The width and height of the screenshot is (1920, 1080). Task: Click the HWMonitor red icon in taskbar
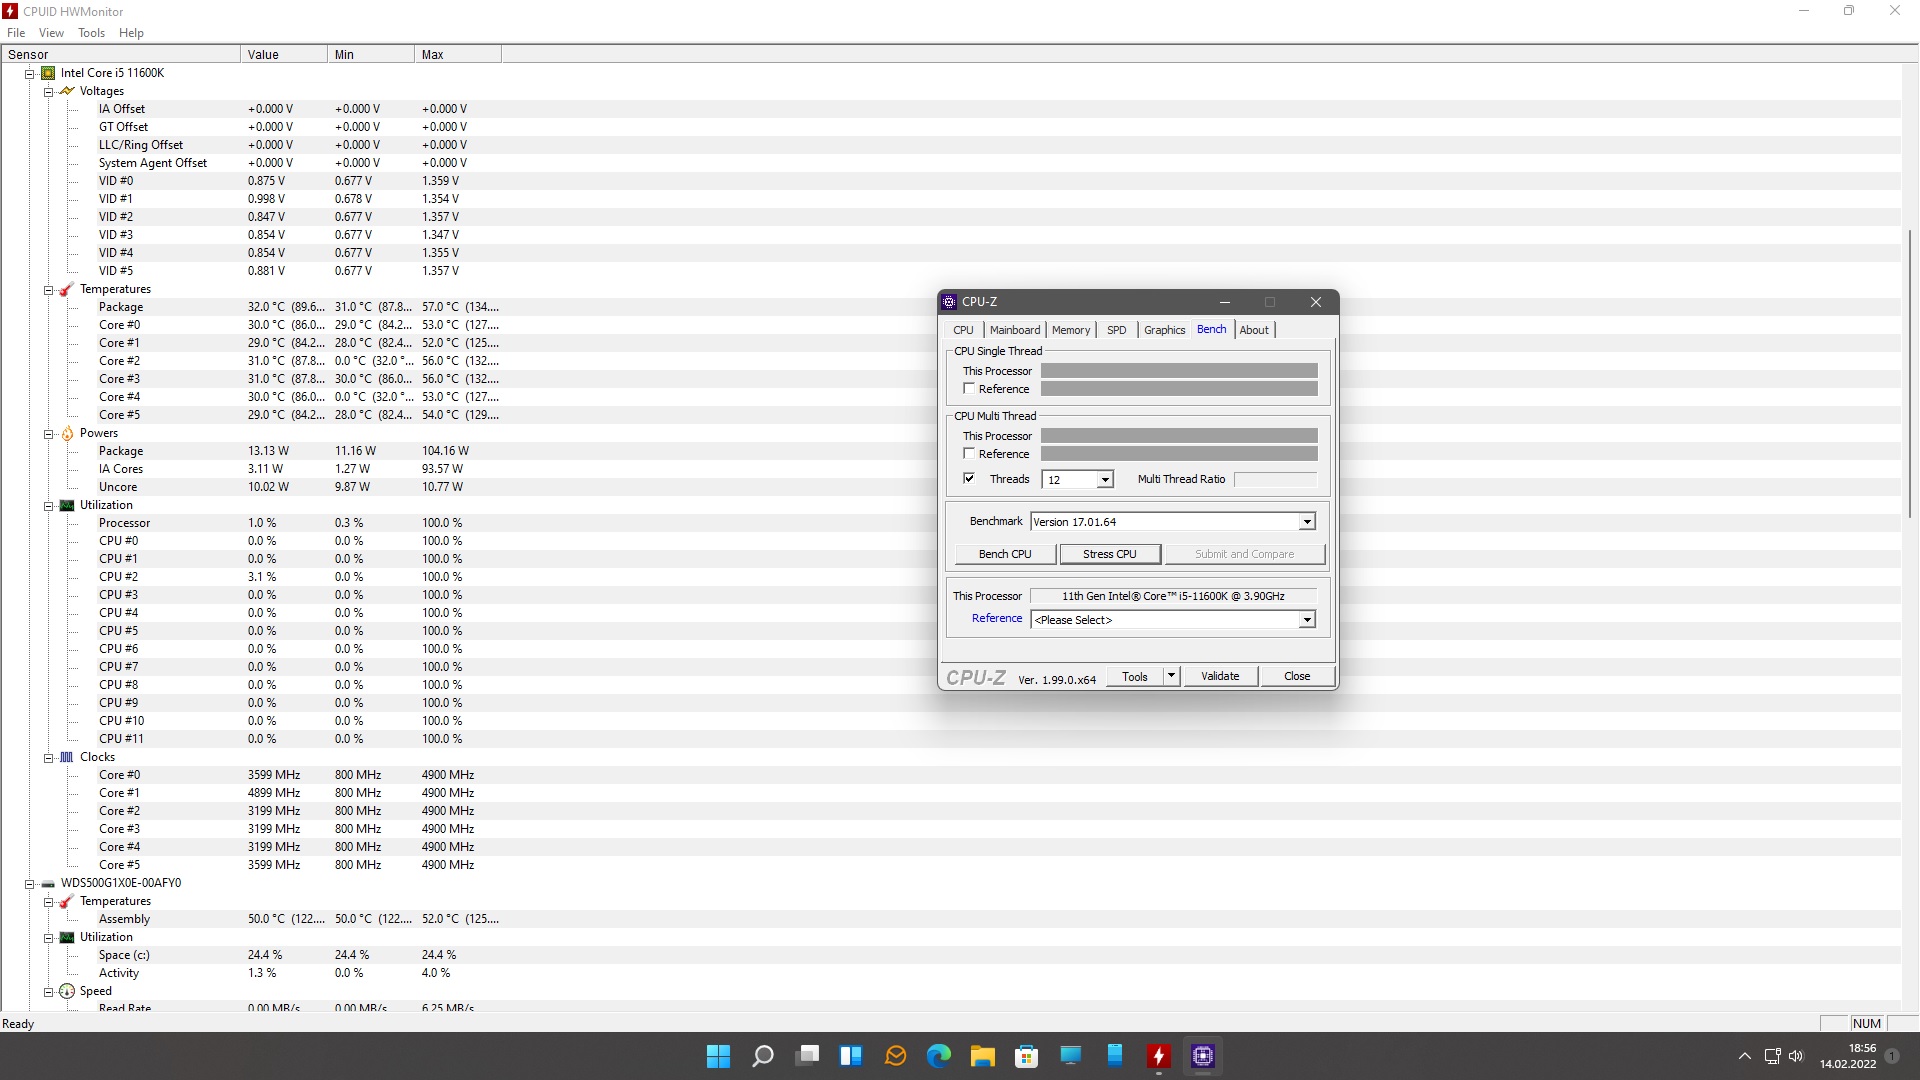point(1158,1056)
